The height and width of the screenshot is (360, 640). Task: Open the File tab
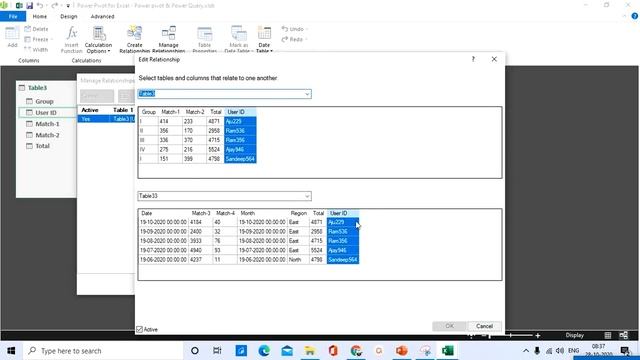(x=13, y=16)
